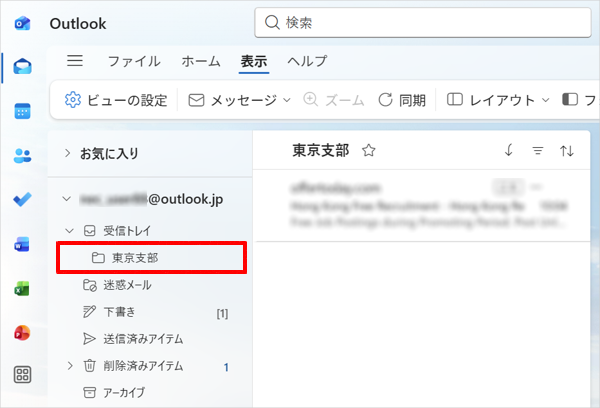Open the 下書き drafts folder

[109, 312]
